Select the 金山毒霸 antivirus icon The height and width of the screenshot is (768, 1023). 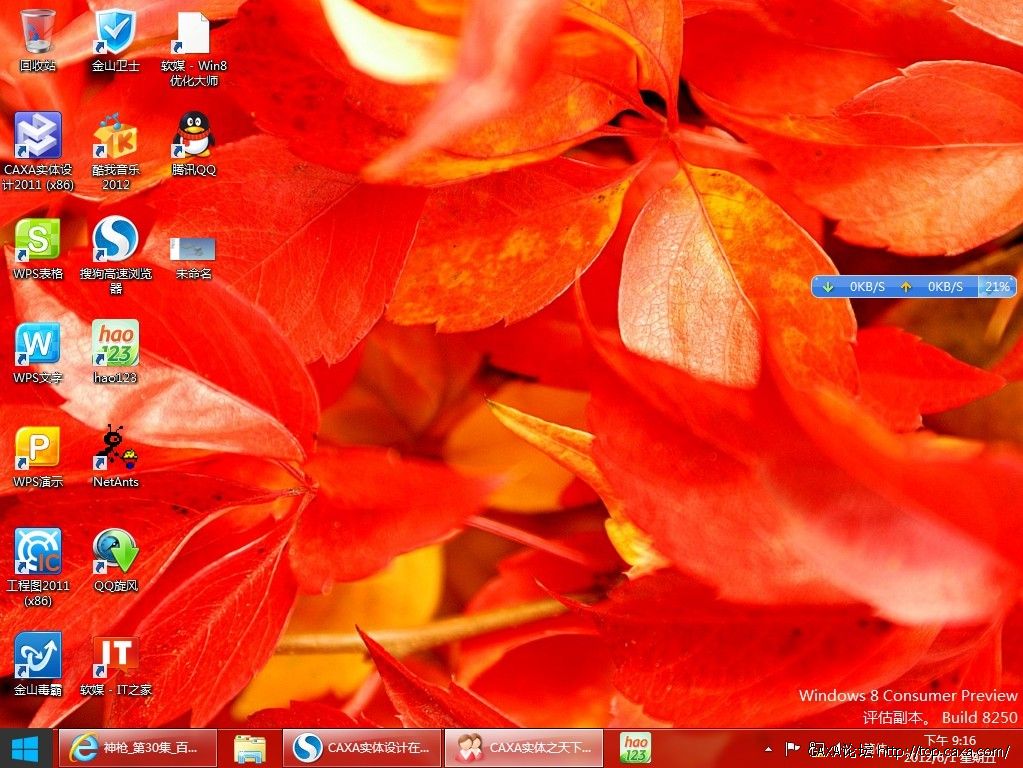pos(38,656)
